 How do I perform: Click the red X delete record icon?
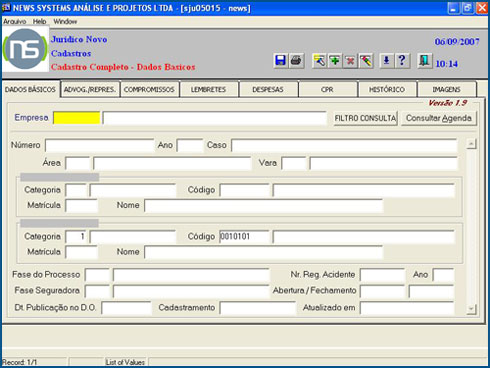point(350,61)
